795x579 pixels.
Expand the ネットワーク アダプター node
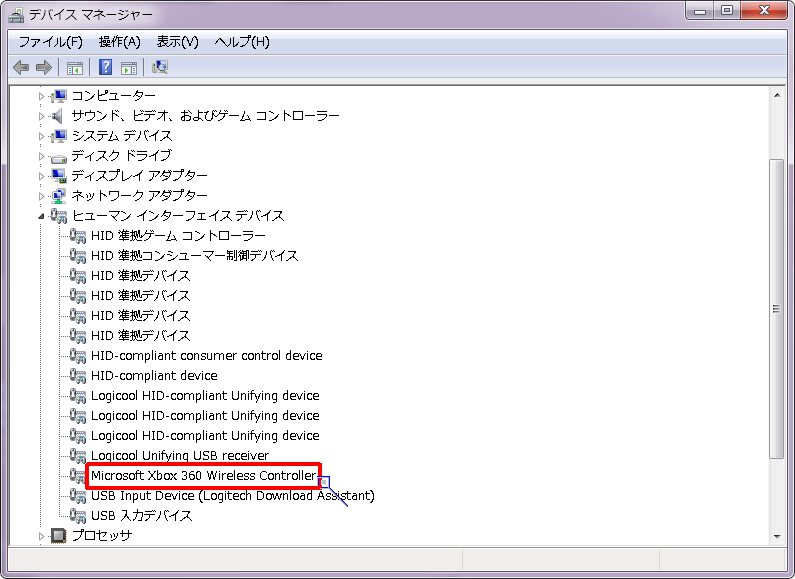coord(42,196)
